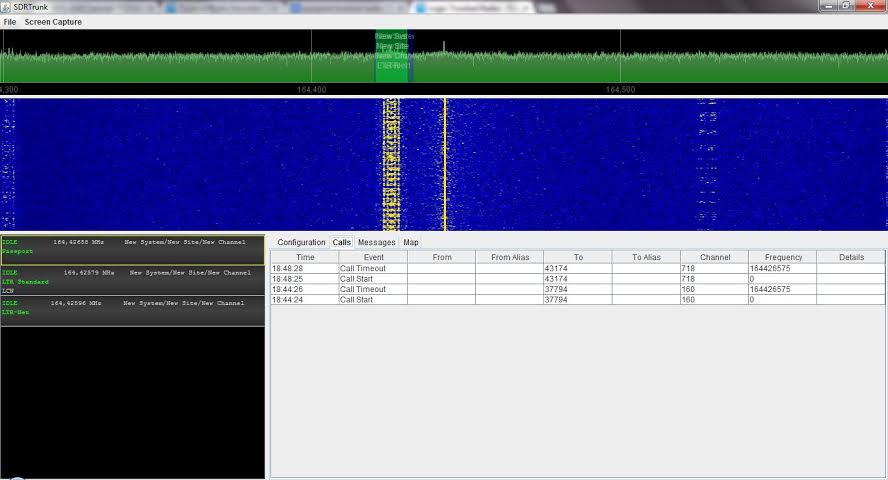
Task: Click Call Timeout event at 18:44:26
Action: (373, 289)
